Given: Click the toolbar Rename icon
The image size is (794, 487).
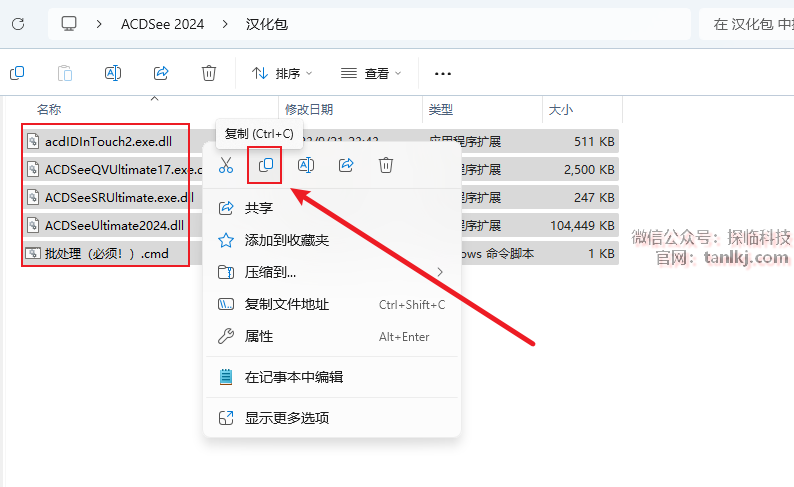Looking at the screenshot, I should [x=112, y=73].
